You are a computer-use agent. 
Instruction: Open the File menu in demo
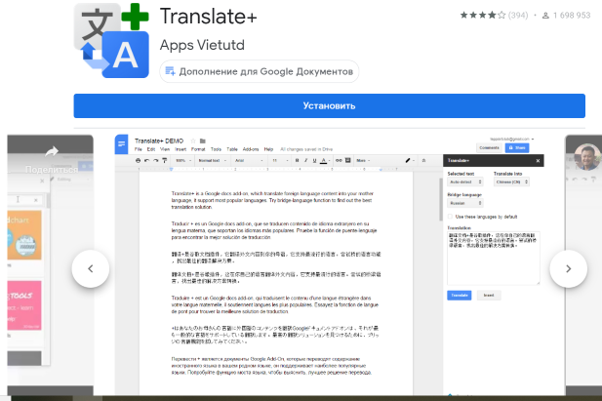click(139, 149)
